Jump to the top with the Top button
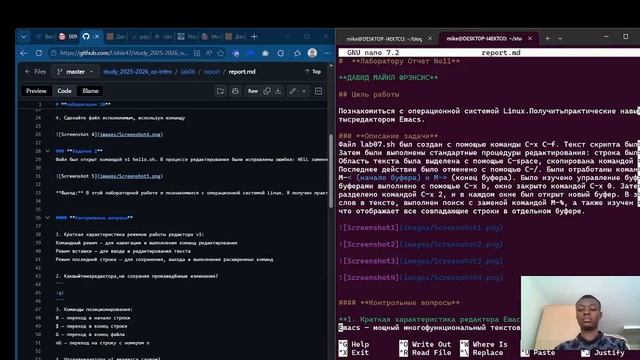Screen dimensions: 640x360 313,72
